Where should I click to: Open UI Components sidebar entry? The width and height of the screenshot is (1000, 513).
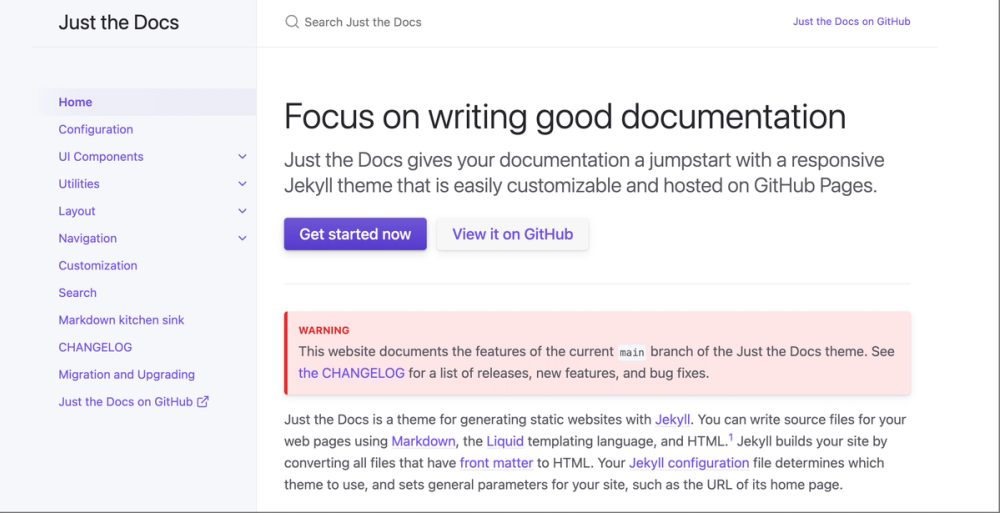point(101,157)
